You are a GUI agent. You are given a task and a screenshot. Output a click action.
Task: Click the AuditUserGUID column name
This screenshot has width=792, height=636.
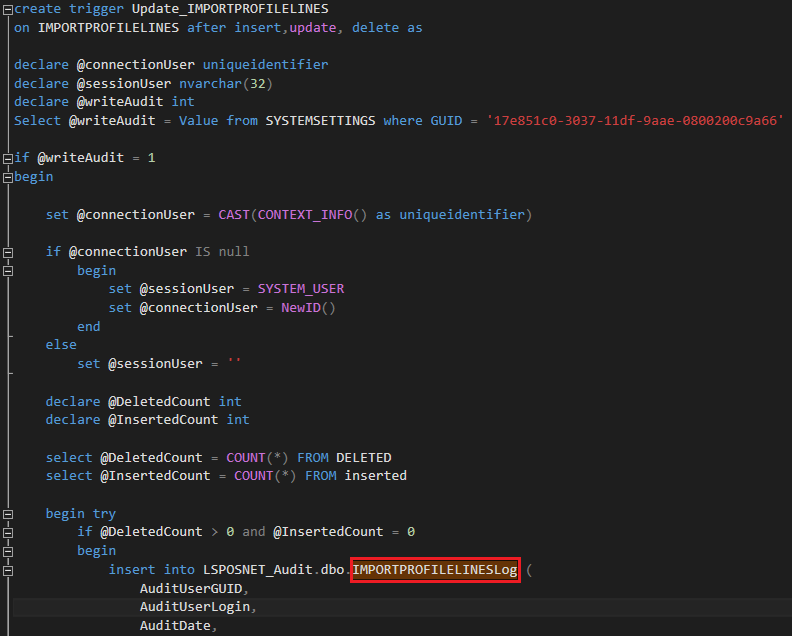[191, 589]
